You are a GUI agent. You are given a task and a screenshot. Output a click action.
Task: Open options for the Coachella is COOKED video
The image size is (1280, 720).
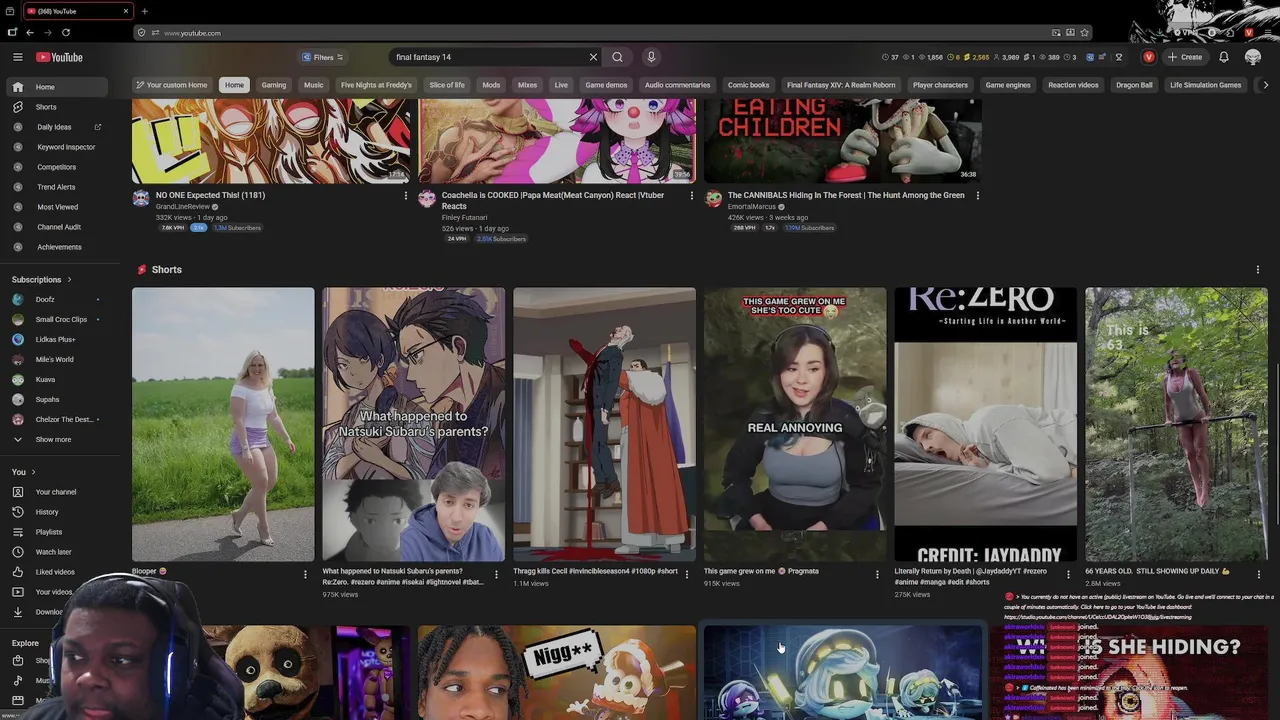691,196
